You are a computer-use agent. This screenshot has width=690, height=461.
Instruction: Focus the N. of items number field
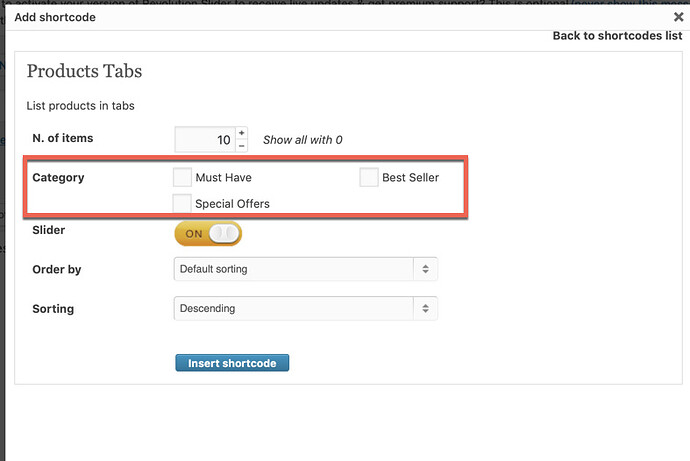(x=205, y=139)
